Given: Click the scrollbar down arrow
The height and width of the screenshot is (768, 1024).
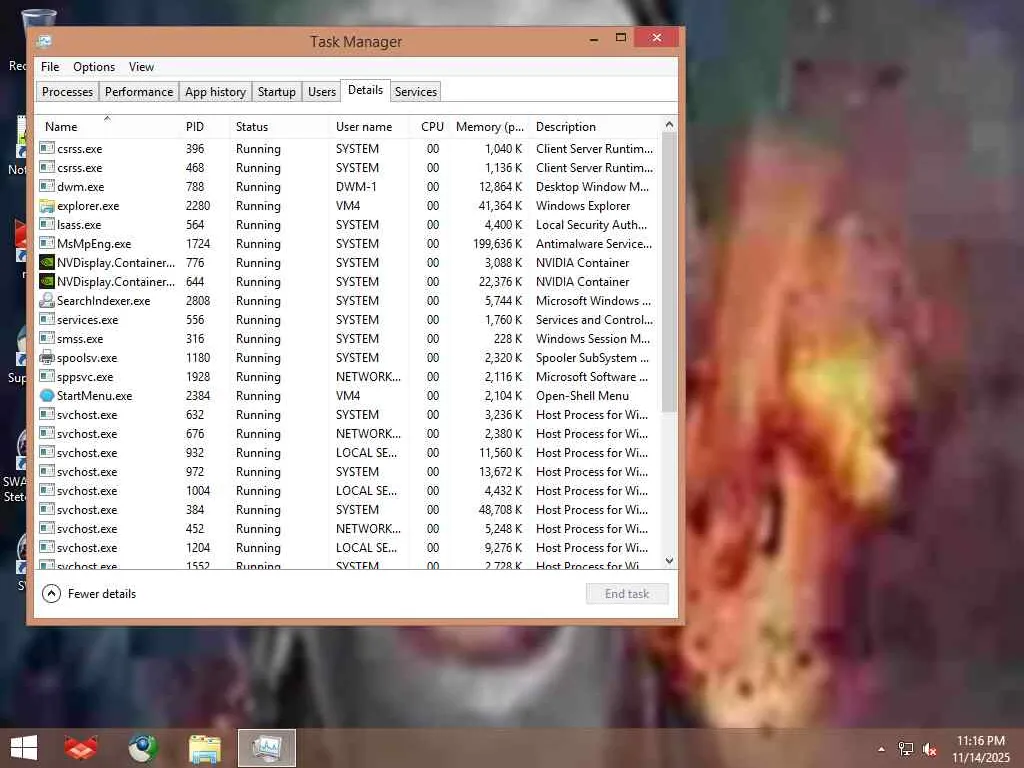Looking at the screenshot, I should pyautogui.click(x=669, y=560).
